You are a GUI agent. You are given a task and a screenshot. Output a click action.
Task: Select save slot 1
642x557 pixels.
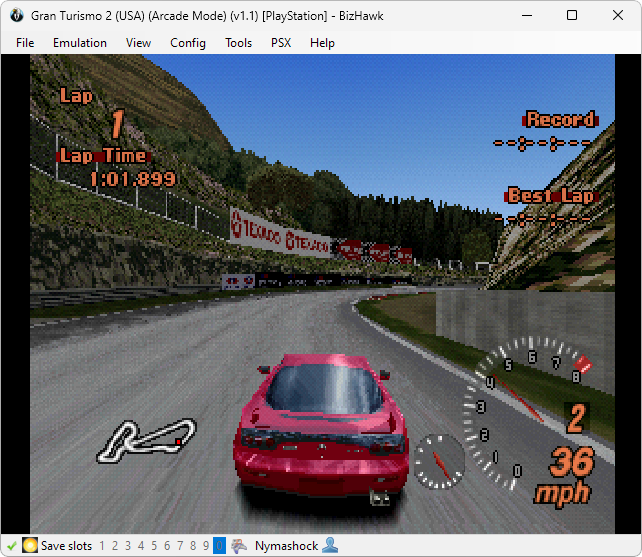[102, 546]
